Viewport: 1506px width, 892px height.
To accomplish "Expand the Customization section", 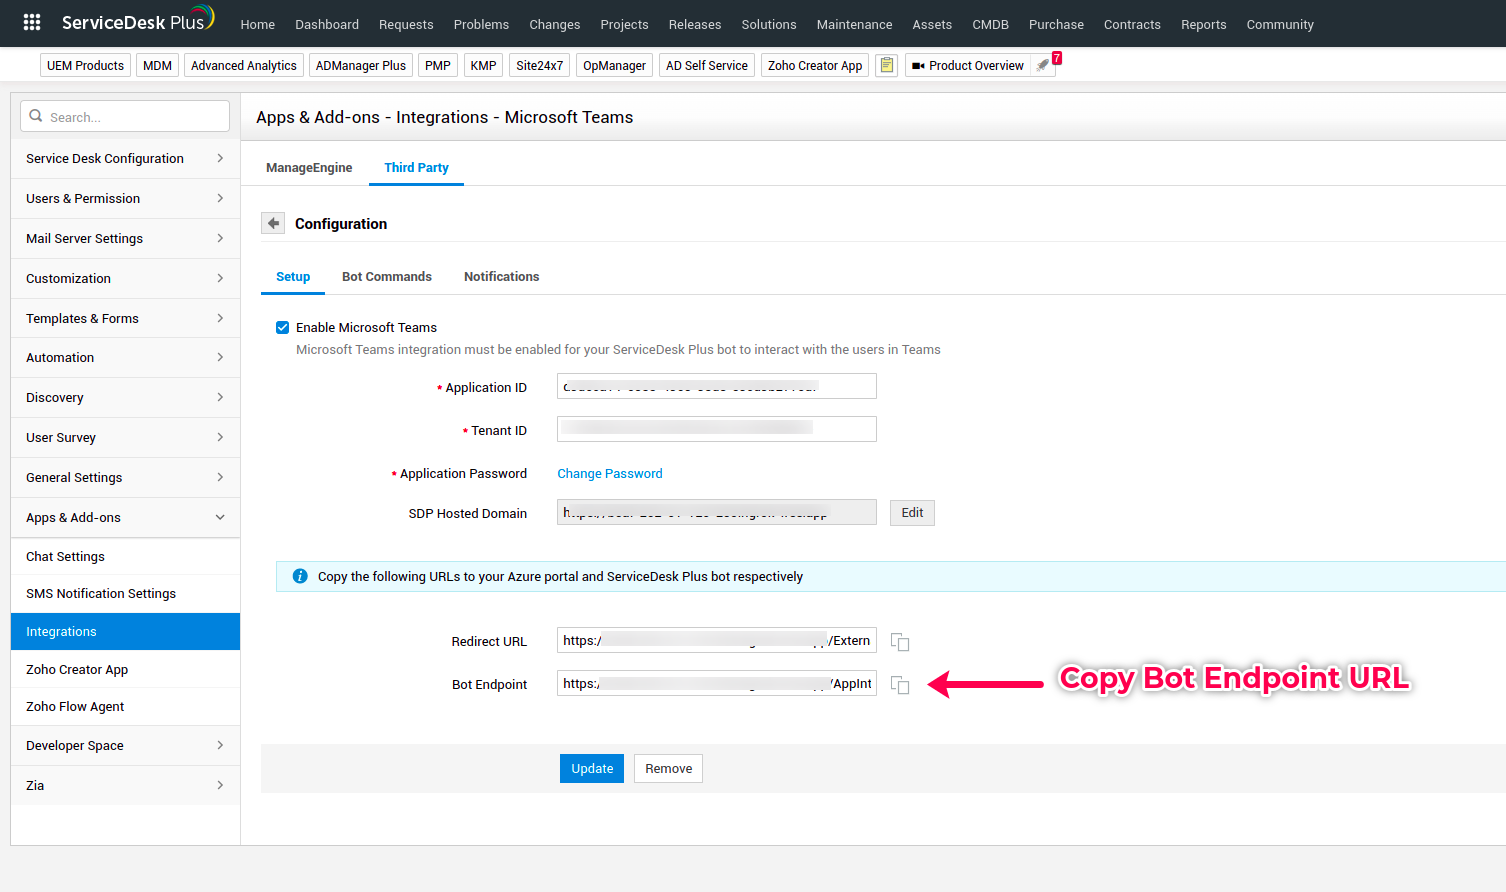I will click(125, 278).
